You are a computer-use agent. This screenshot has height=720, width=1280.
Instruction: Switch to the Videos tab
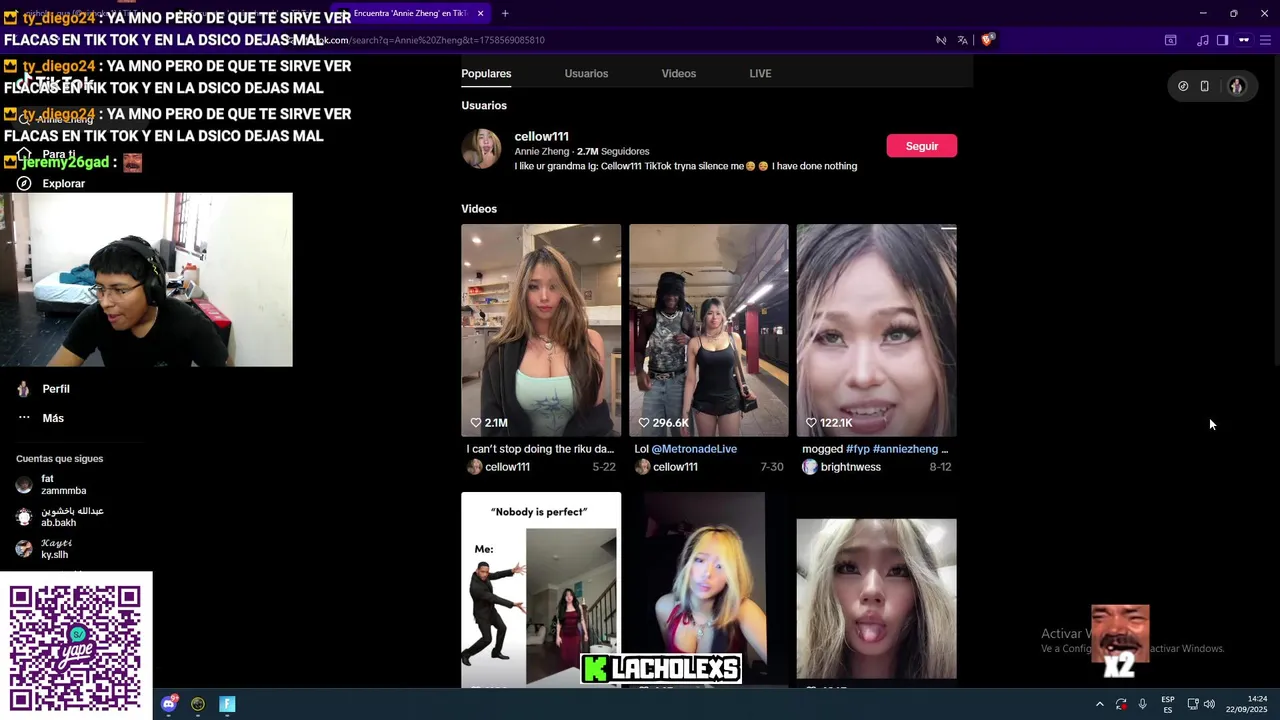click(678, 74)
